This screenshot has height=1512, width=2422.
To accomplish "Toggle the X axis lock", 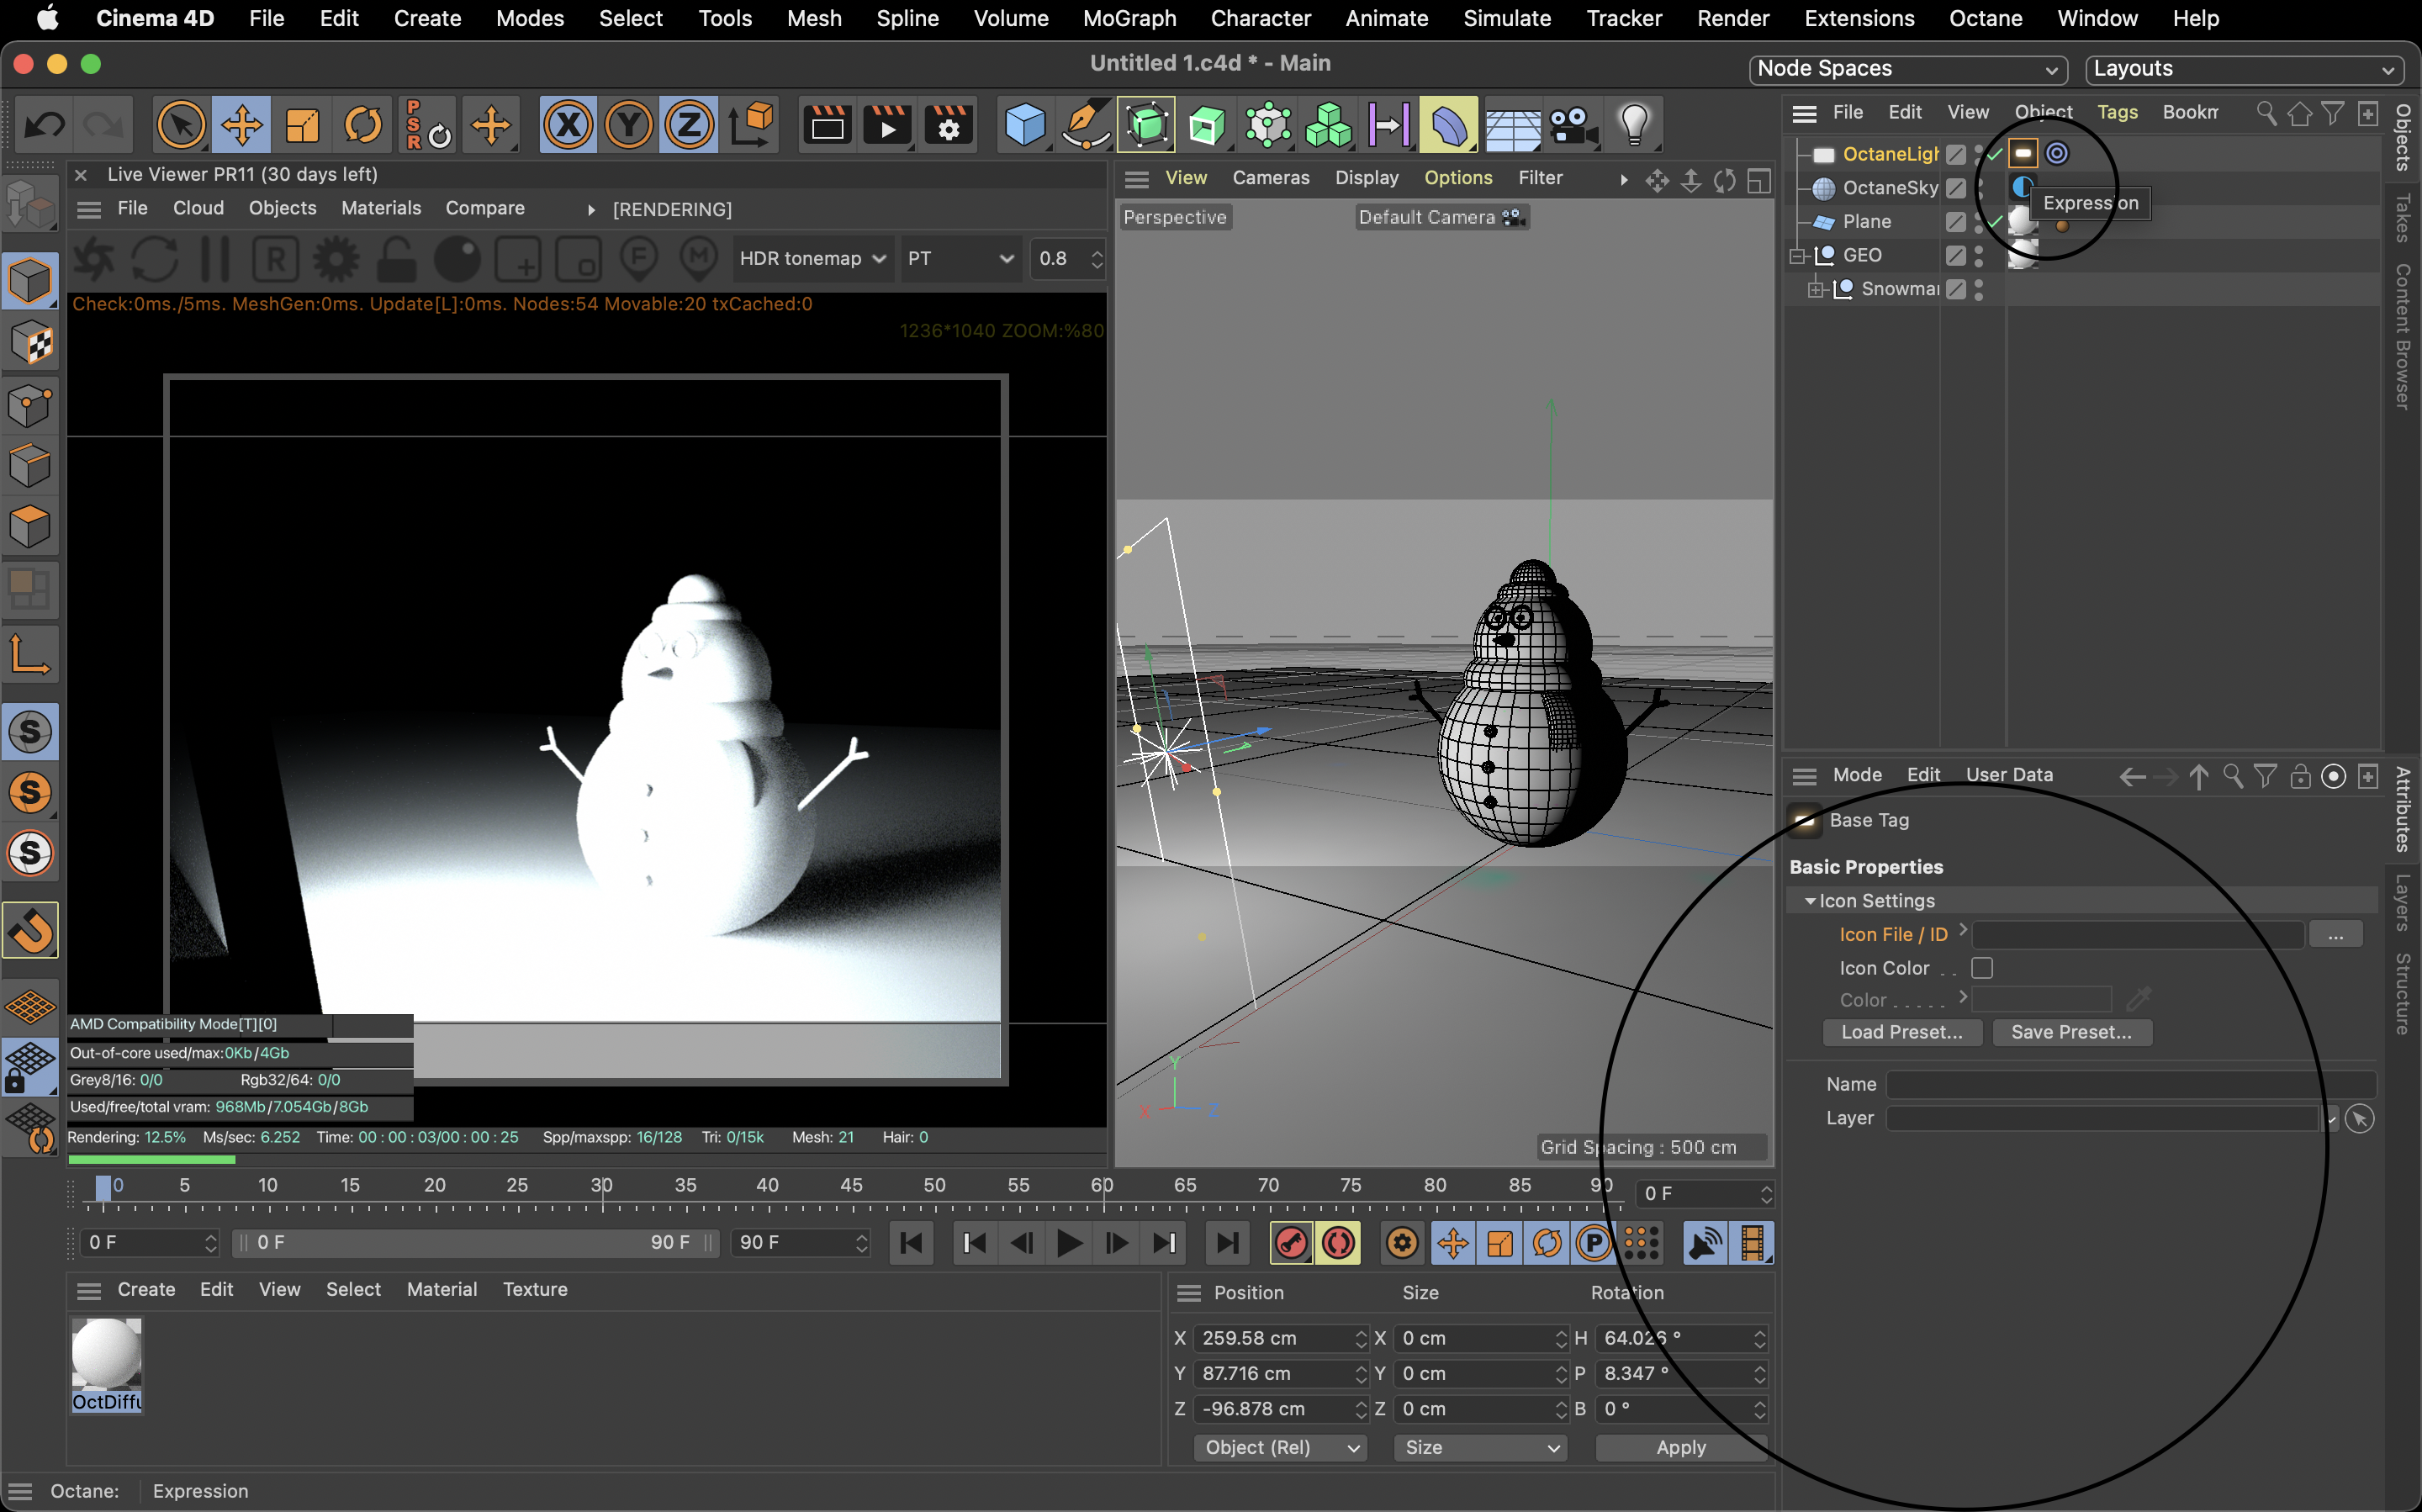I will tap(568, 125).
